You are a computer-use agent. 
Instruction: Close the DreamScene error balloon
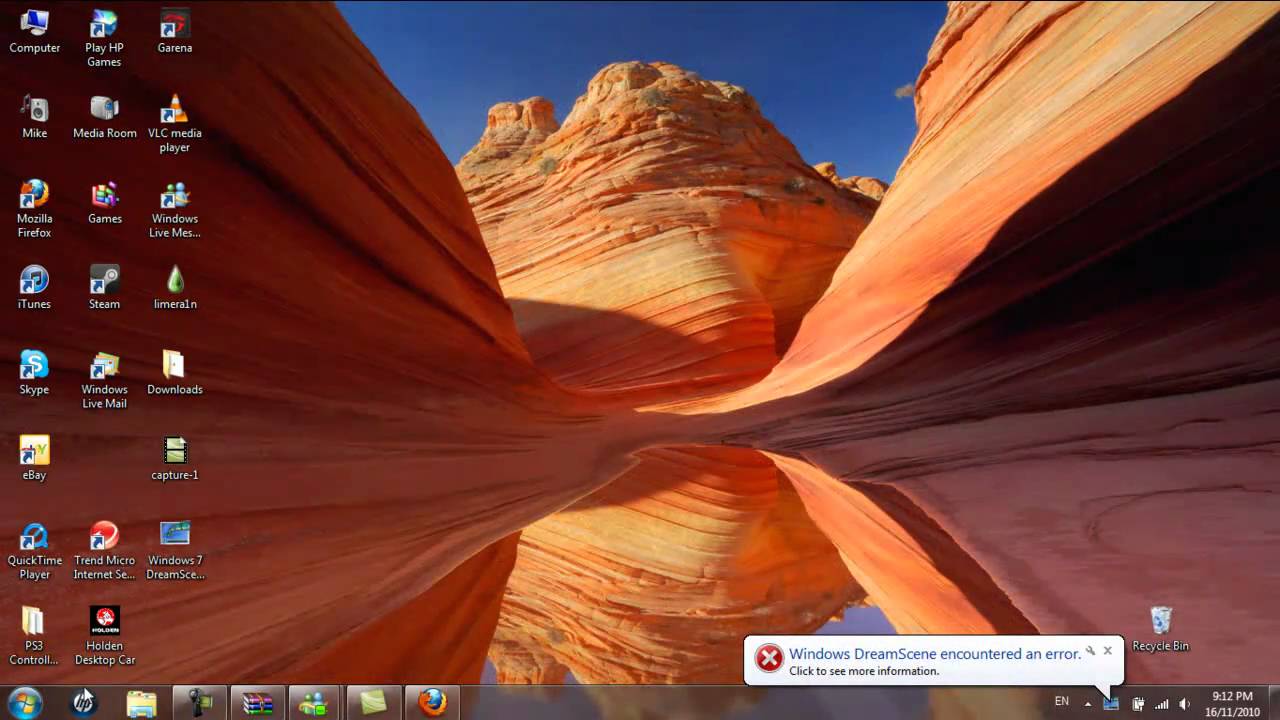click(x=1107, y=651)
